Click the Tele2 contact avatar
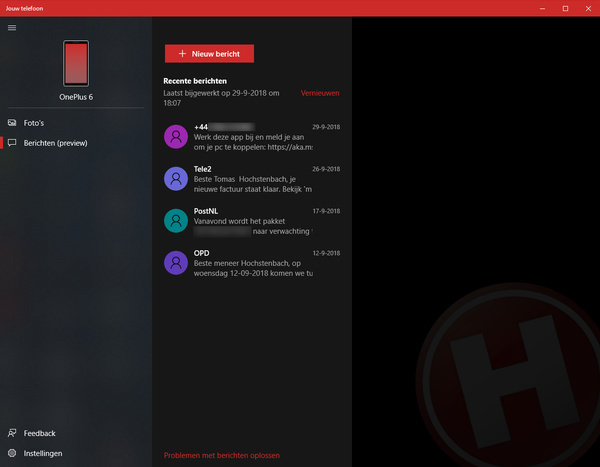This screenshot has height=467, width=600. tap(176, 178)
